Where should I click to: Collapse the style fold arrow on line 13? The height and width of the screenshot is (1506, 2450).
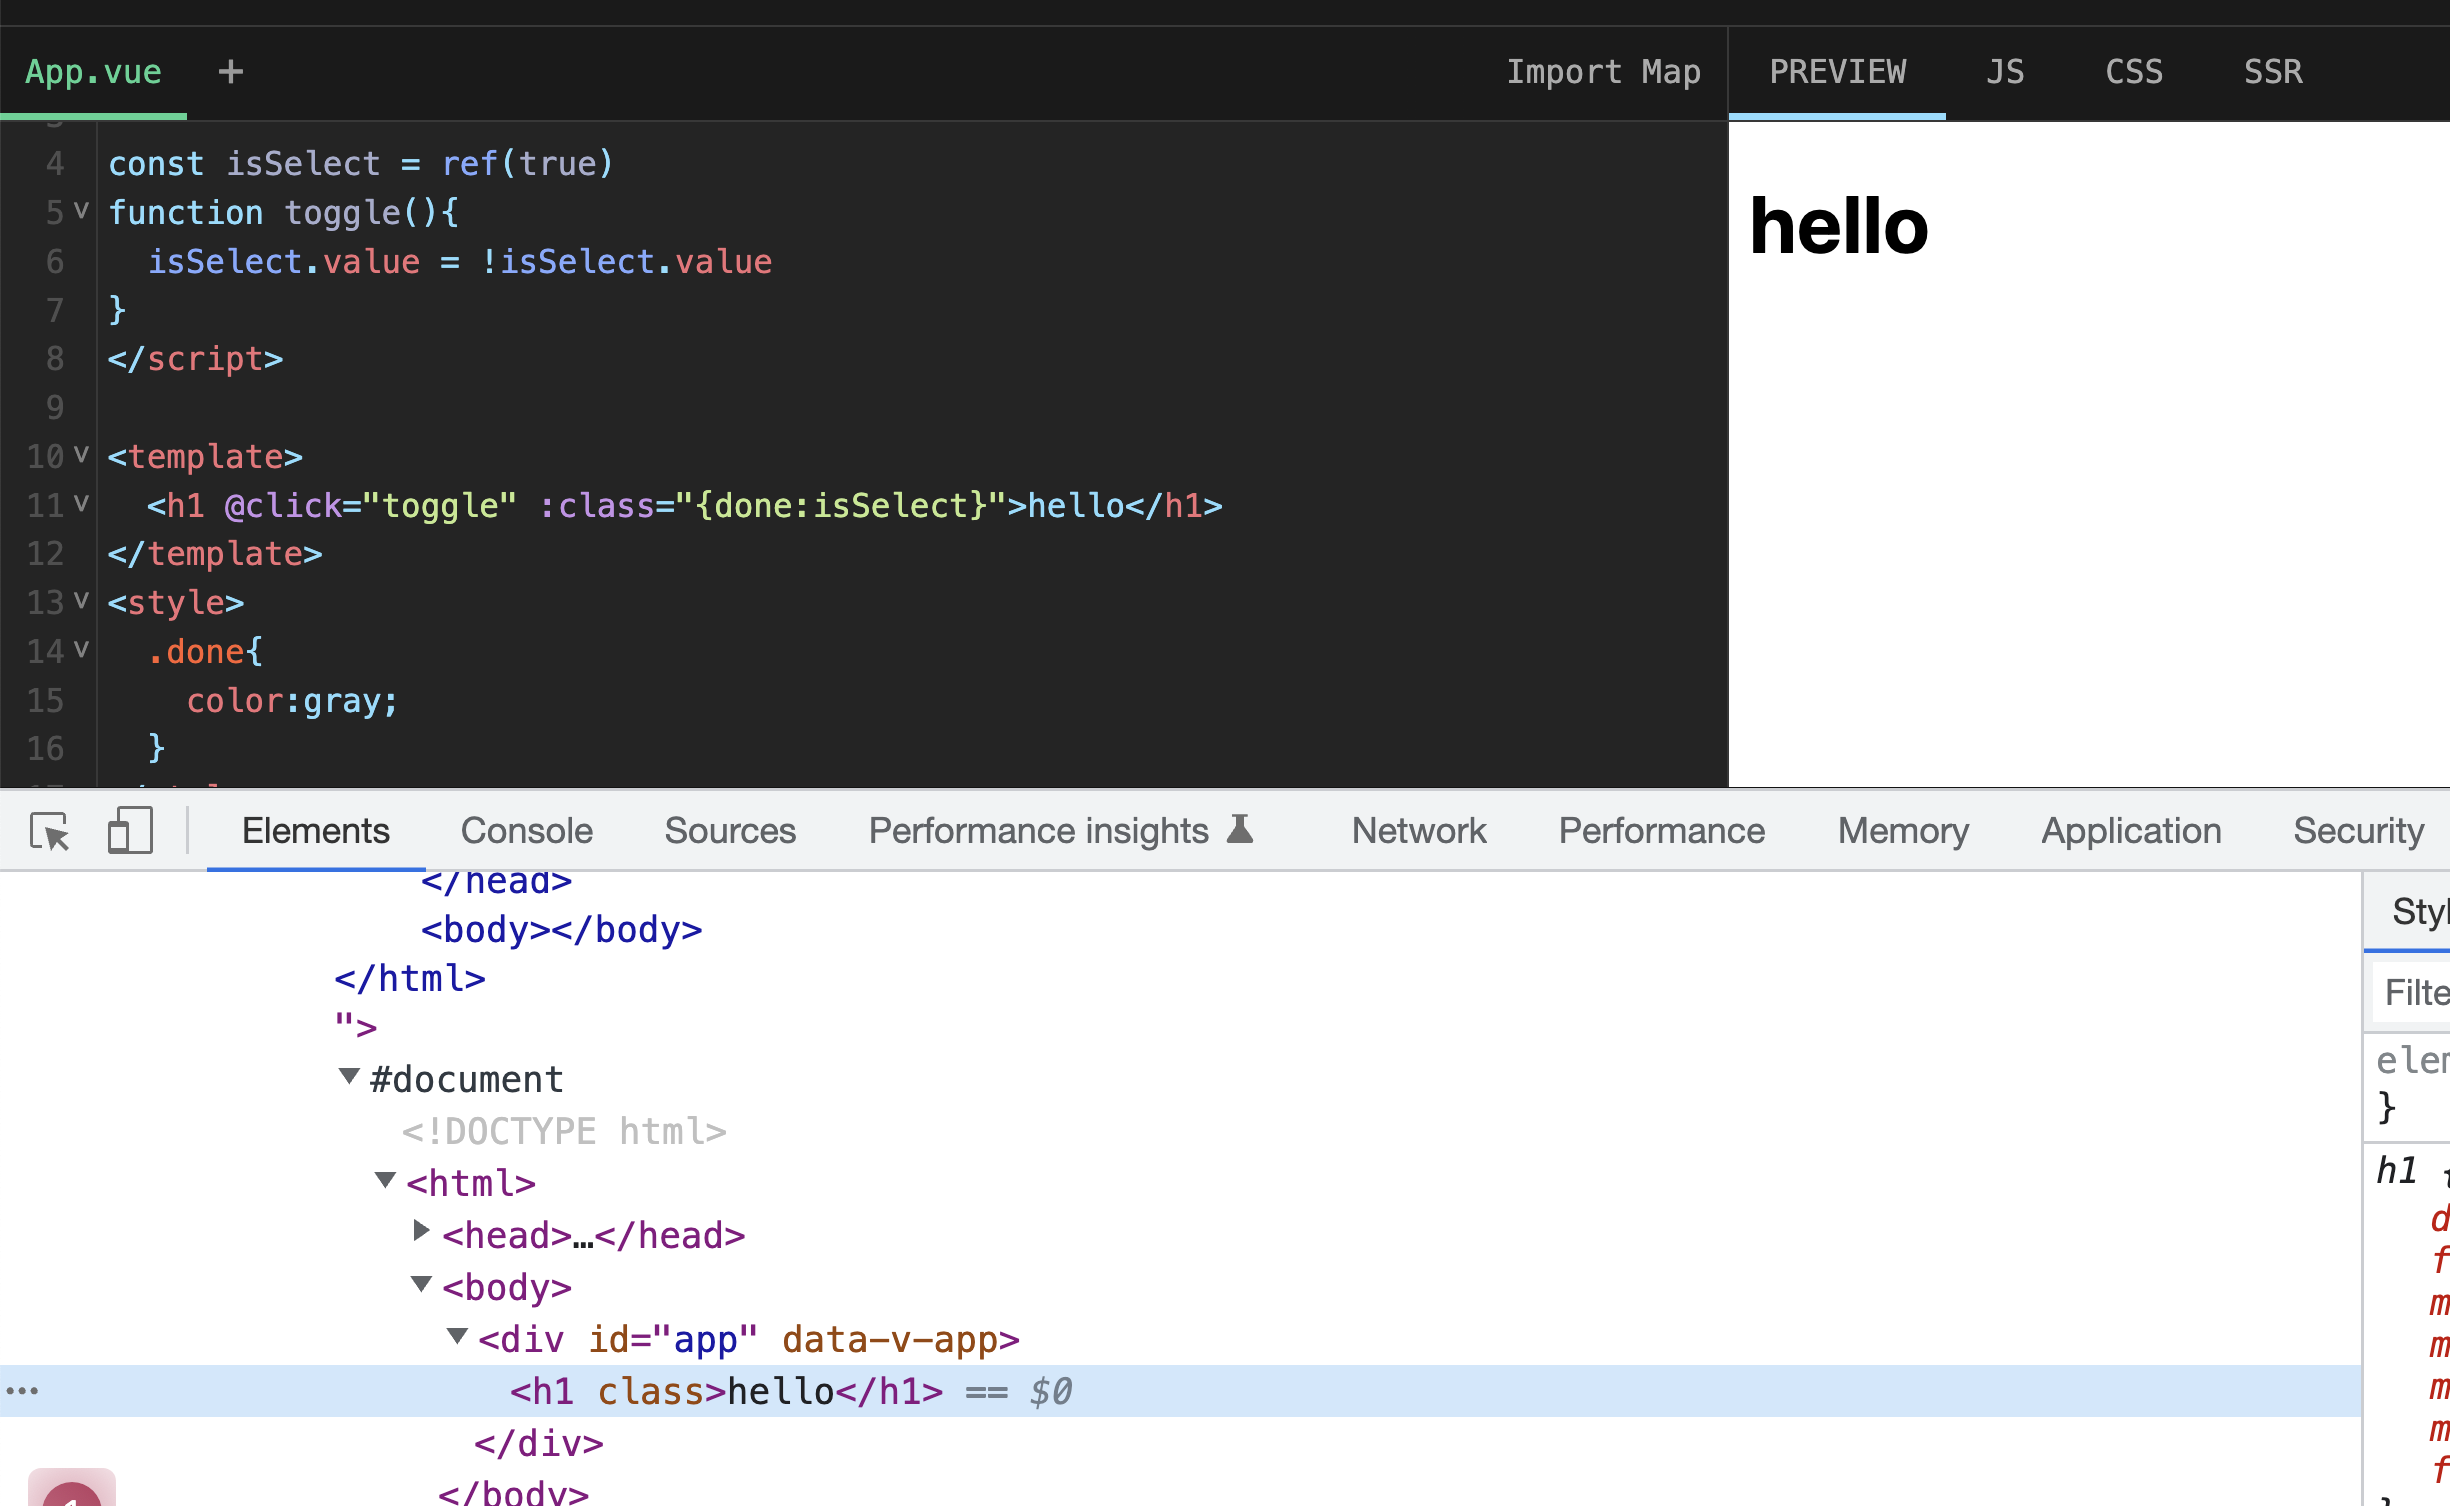coord(81,600)
